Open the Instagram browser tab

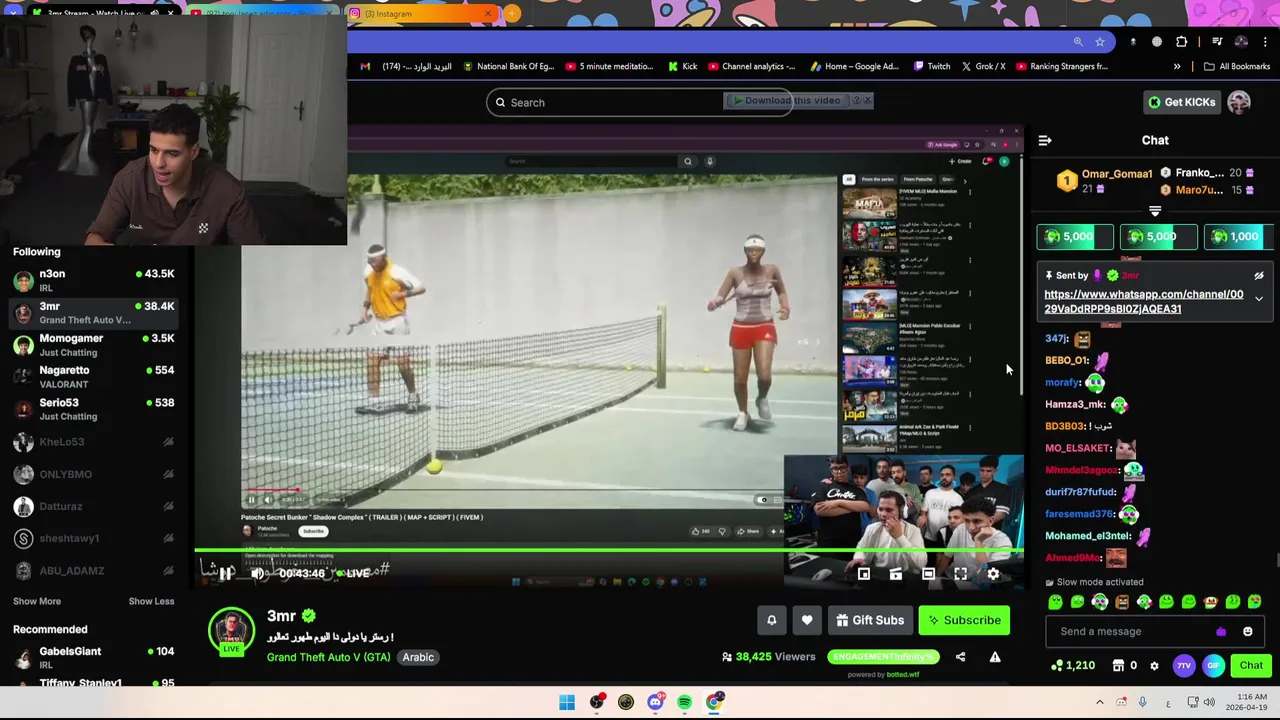420,14
